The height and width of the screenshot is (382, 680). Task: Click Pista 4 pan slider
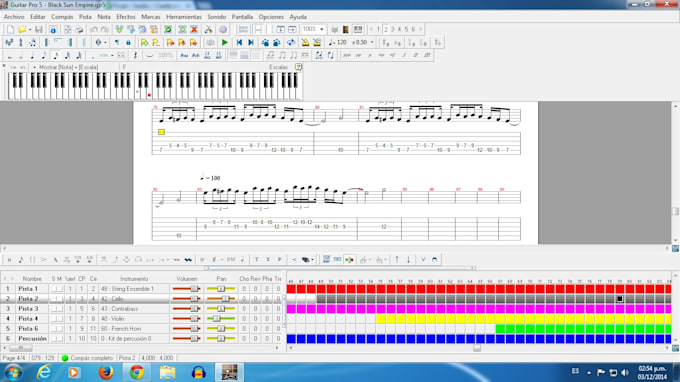pos(221,319)
